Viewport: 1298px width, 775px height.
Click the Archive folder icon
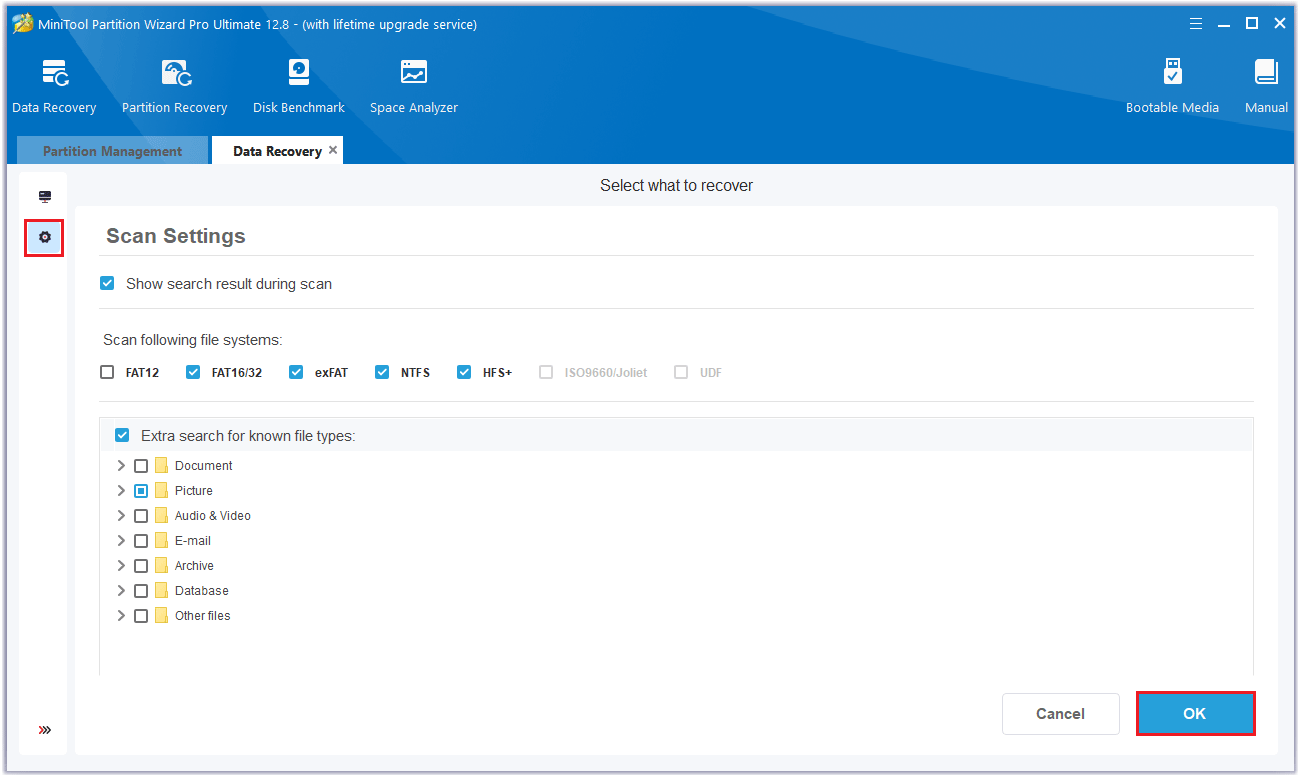click(x=161, y=566)
